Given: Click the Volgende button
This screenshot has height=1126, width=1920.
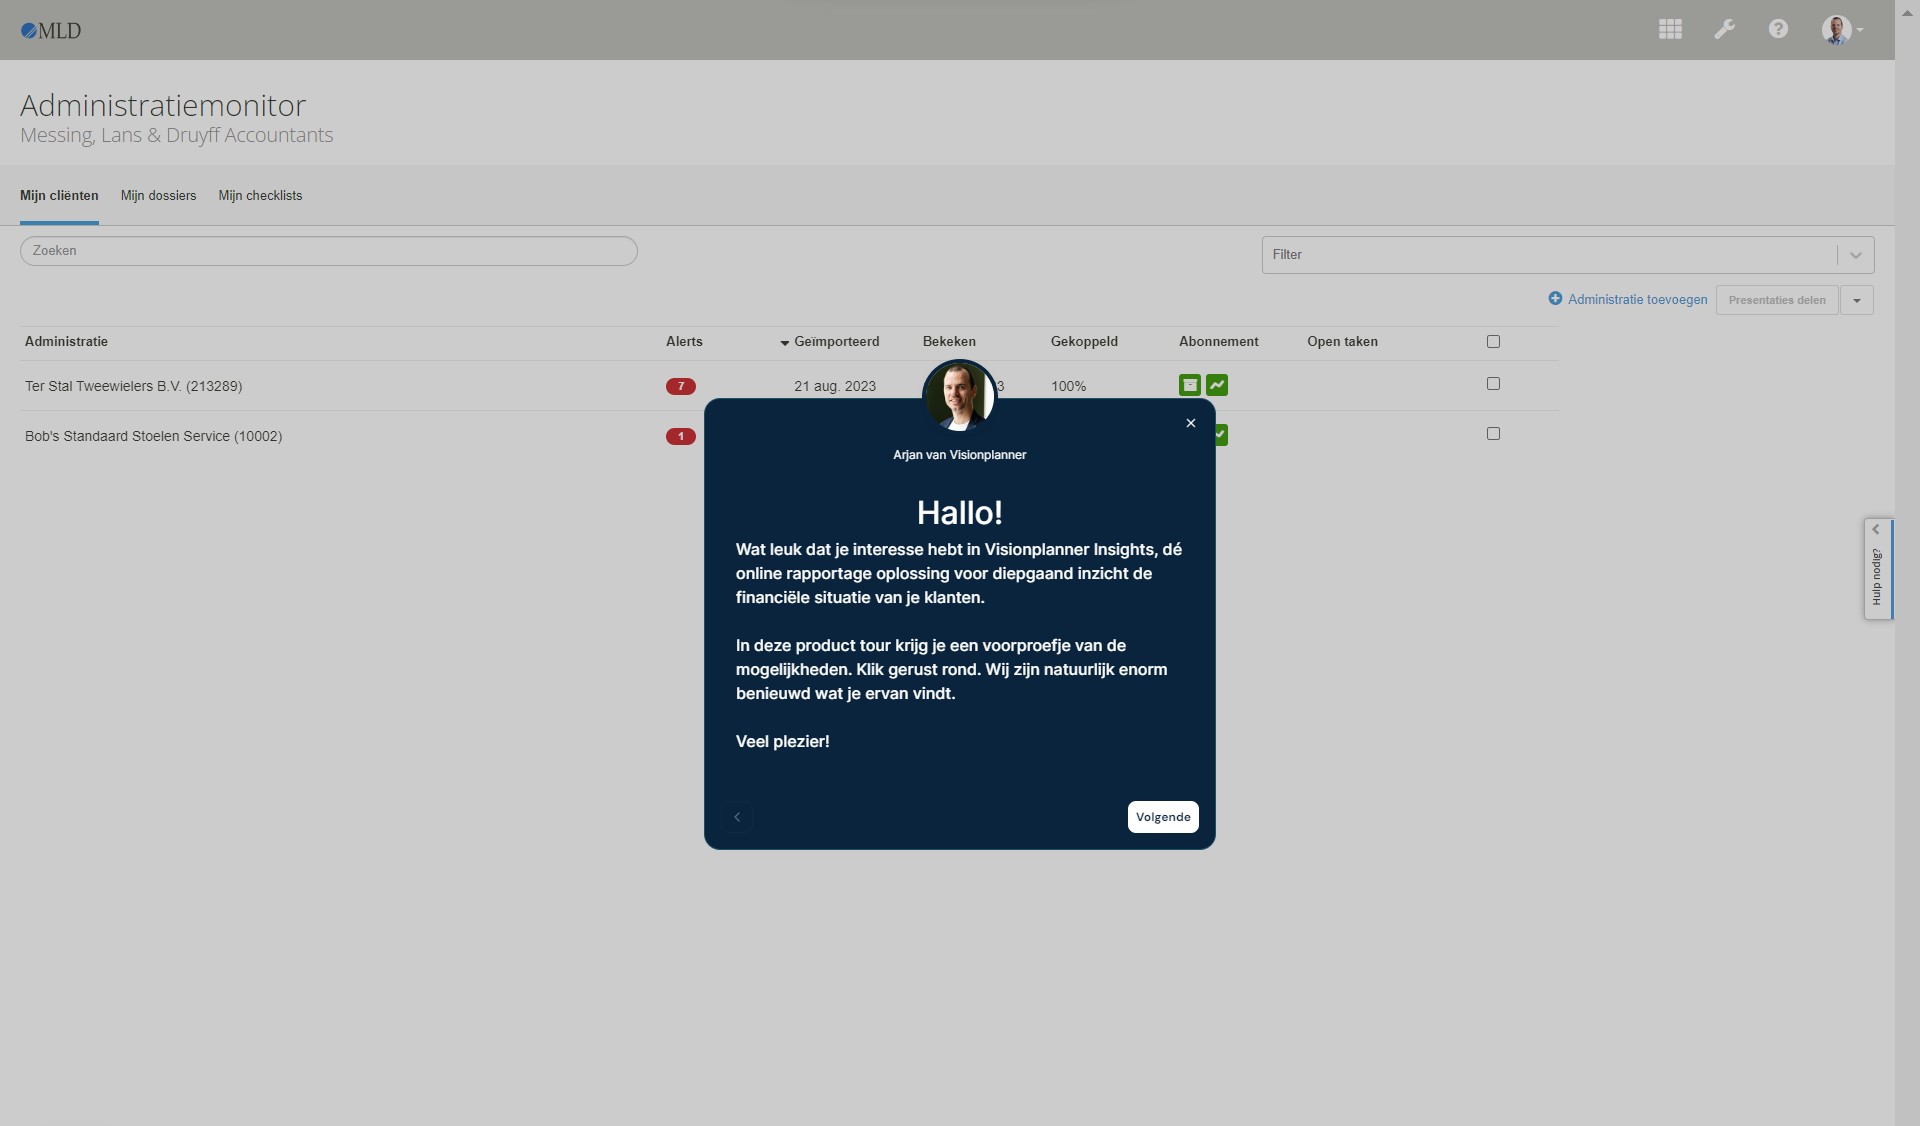Looking at the screenshot, I should click(x=1163, y=817).
